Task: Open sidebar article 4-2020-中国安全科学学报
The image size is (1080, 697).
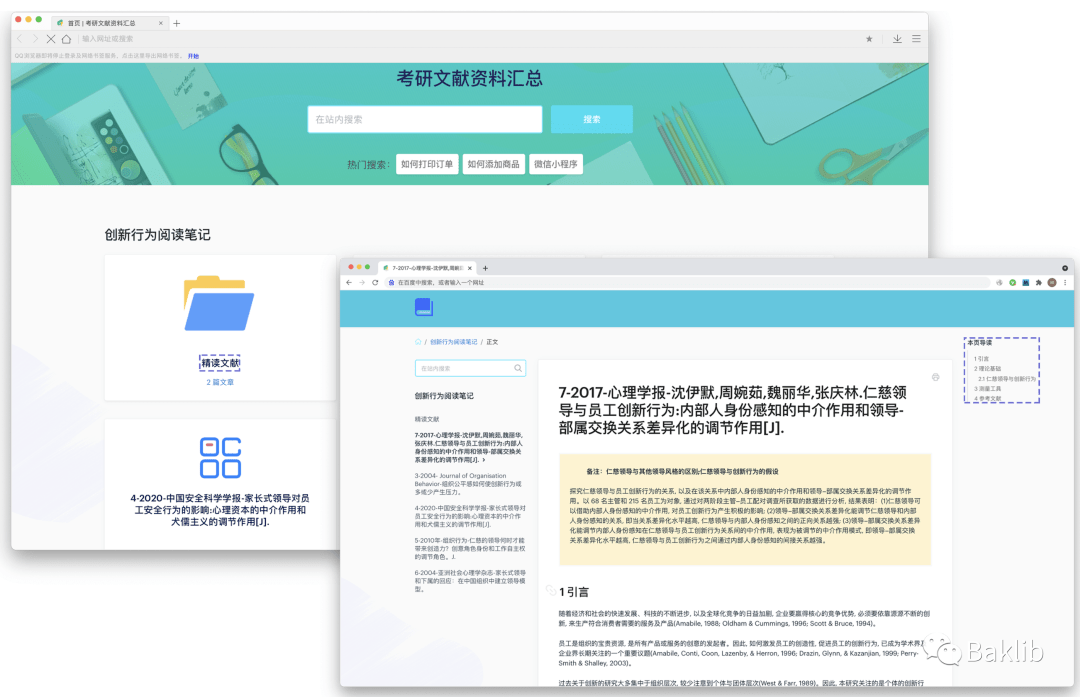Action: 470,516
